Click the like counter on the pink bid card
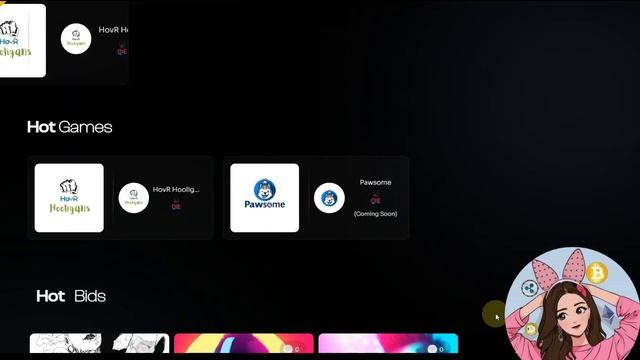 [x=436, y=349]
